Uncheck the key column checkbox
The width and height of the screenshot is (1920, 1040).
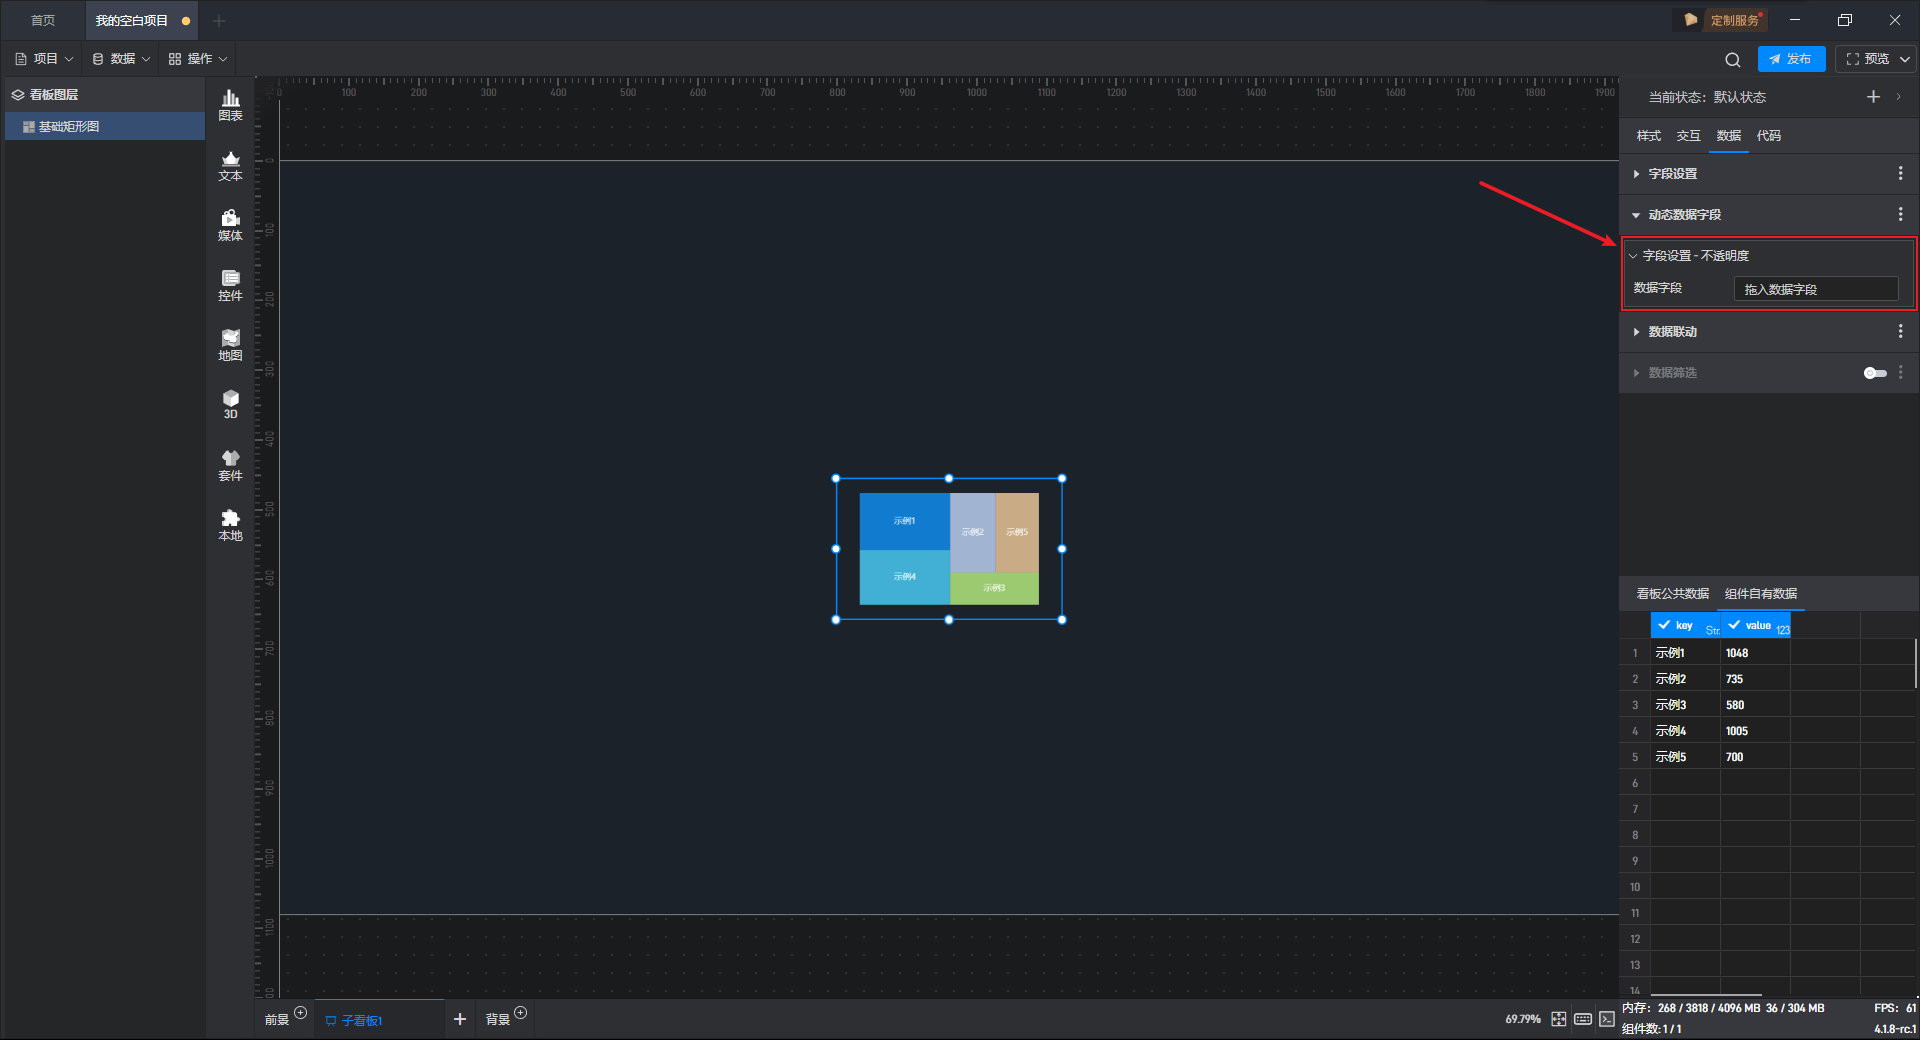click(x=1664, y=625)
